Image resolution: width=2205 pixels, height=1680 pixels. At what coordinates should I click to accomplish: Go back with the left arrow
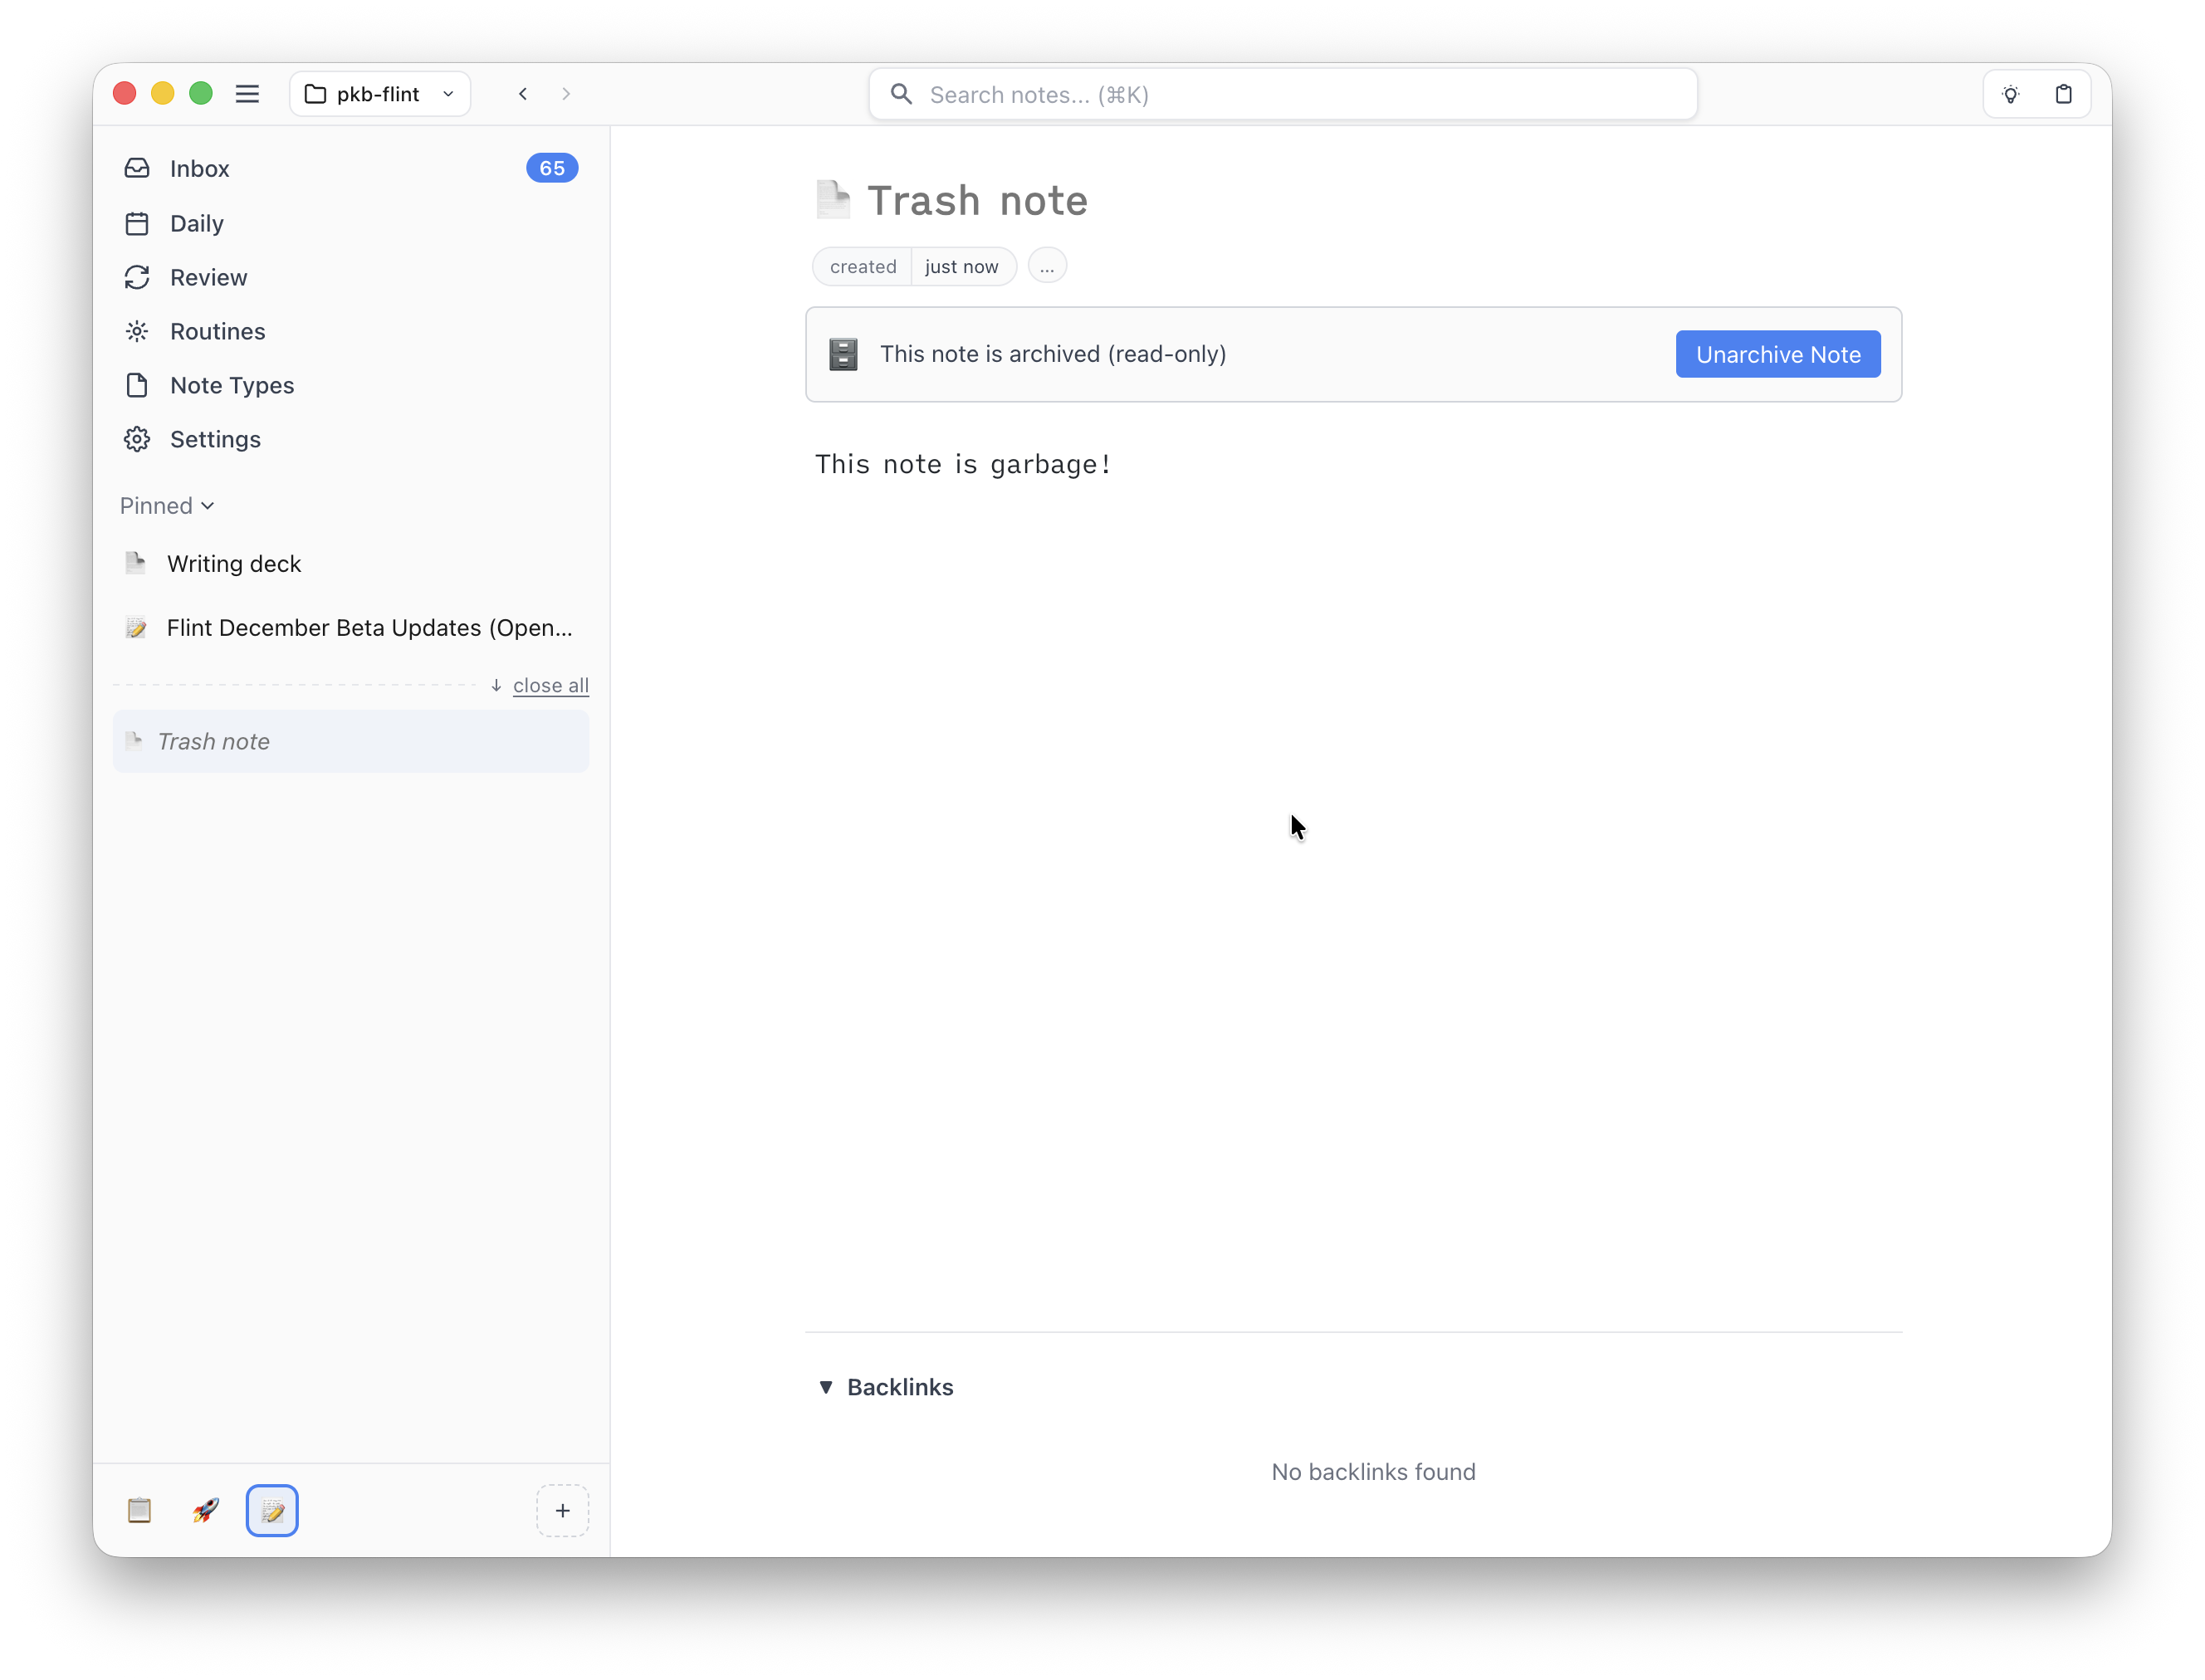pos(523,94)
